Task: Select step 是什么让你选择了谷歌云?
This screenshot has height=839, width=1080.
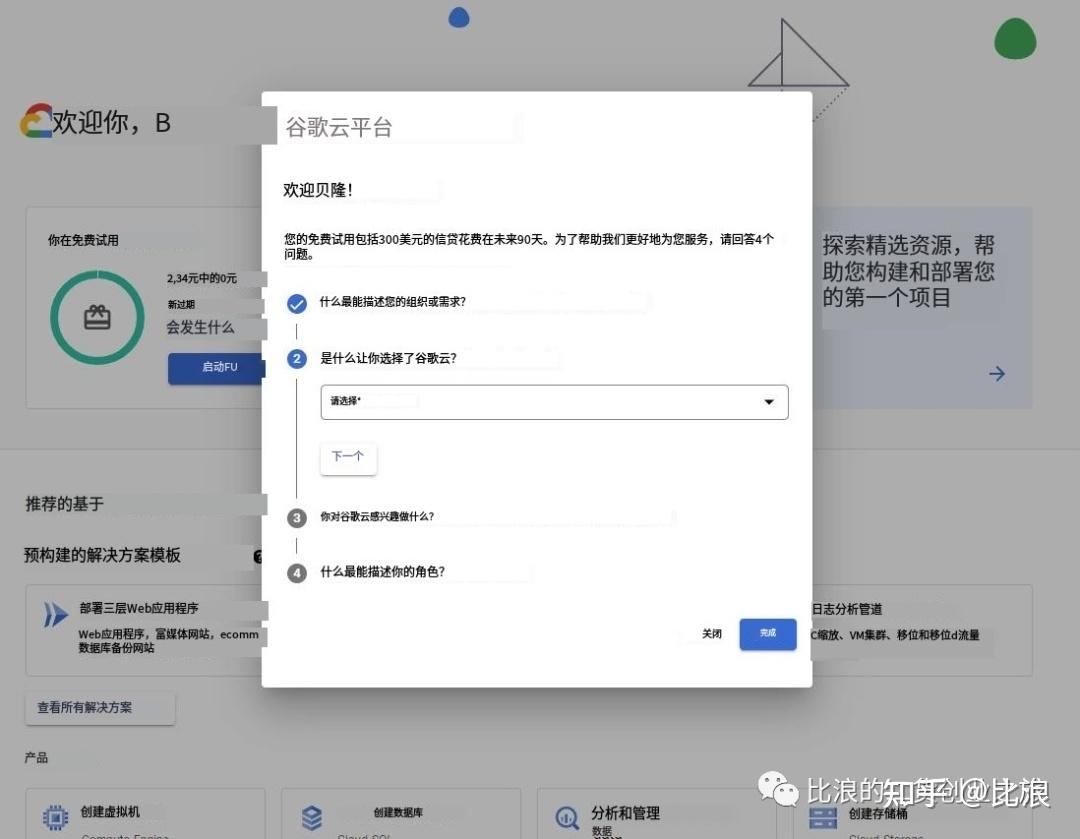Action: [388, 358]
